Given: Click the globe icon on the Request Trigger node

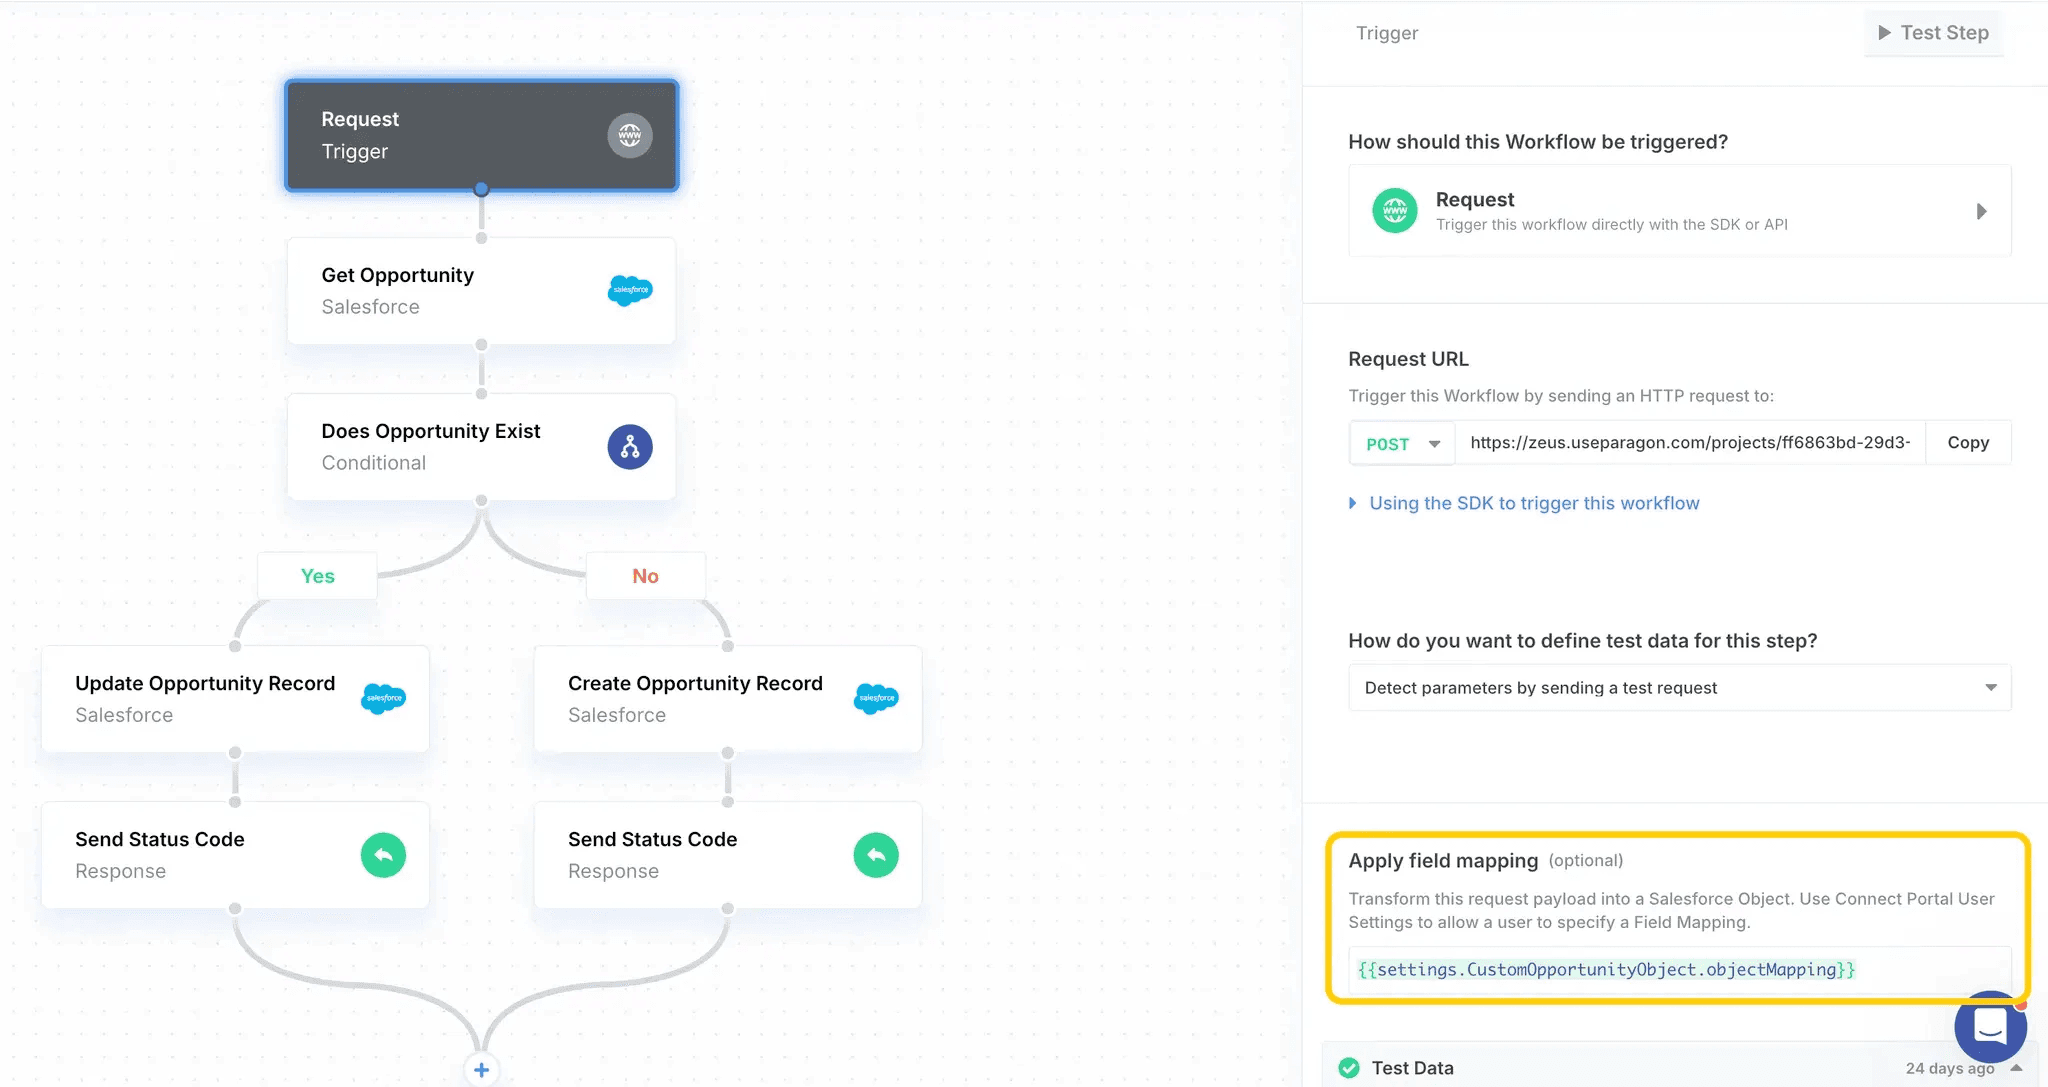Looking at the screenshot, I should (x=630, y=135).
